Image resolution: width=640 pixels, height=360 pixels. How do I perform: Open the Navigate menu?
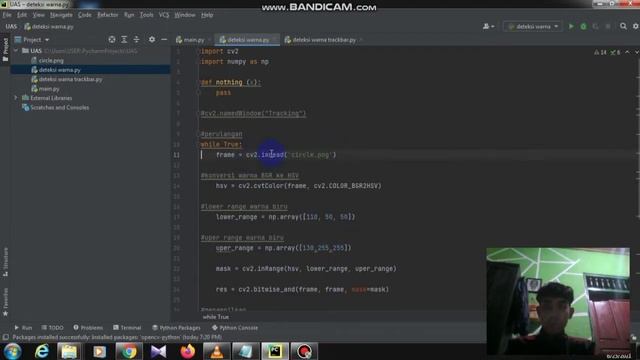61,15
